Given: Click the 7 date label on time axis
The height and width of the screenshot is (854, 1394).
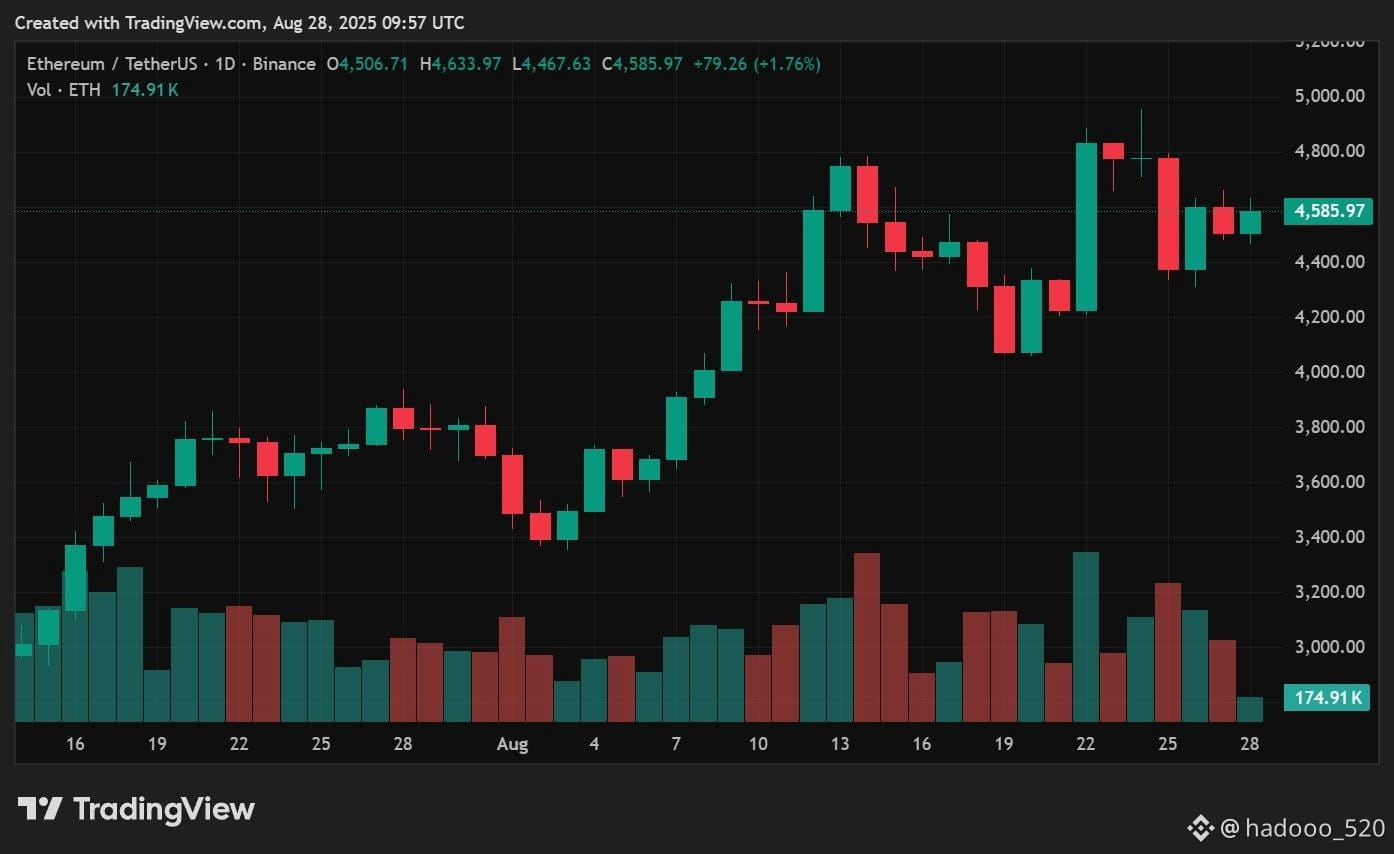Looking at the screenshot, I should click(x=676, y=744).
